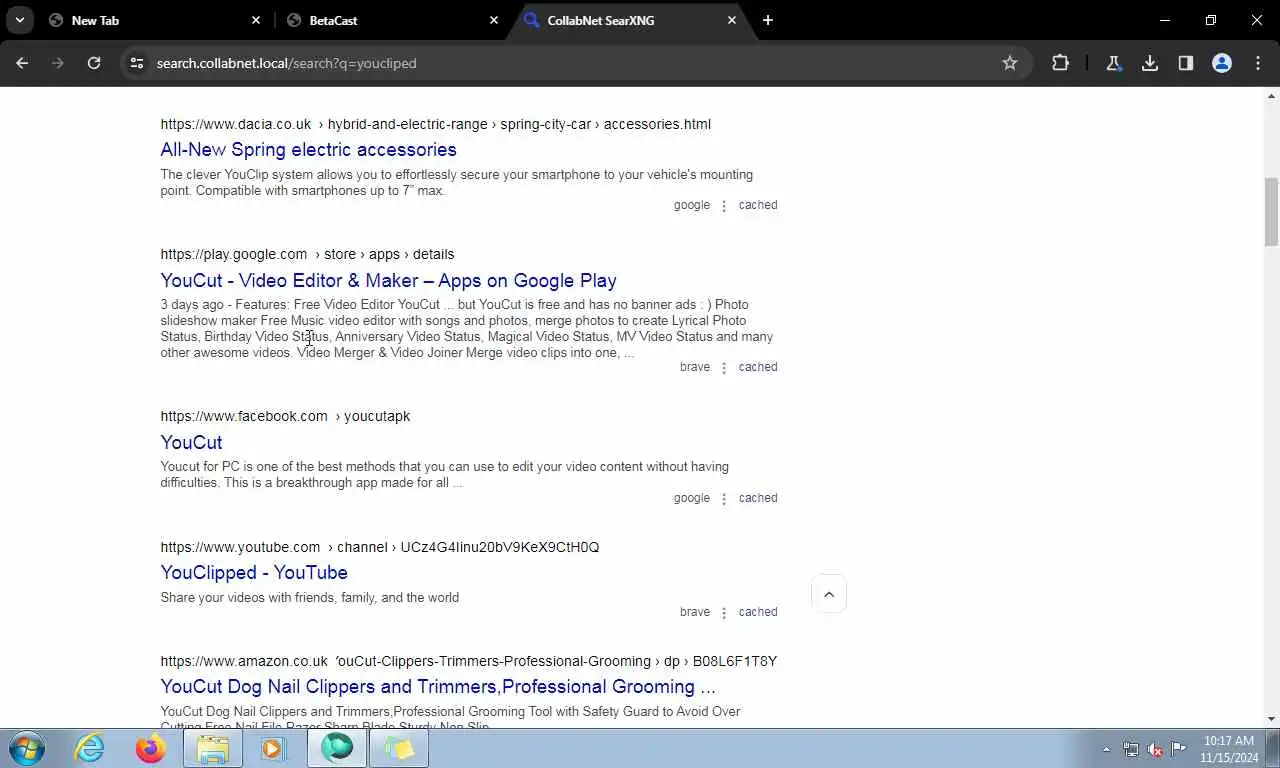
Task: Open the profile avatar menu
Action: coord(1222,63)
